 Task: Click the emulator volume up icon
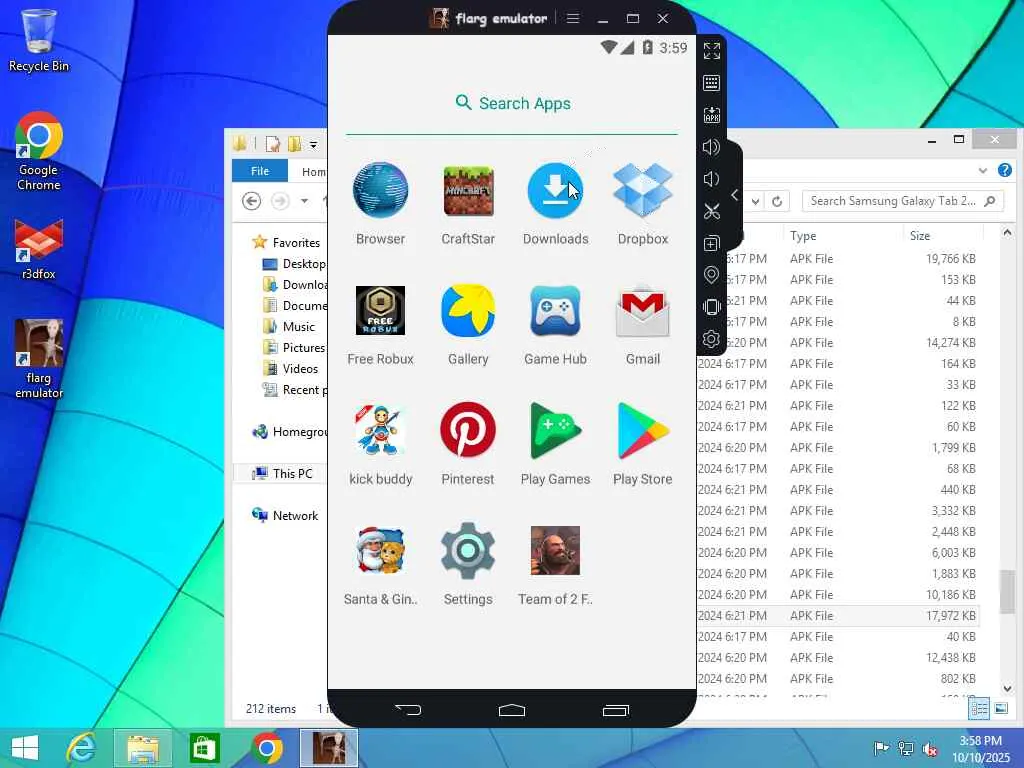click(711, 147)
